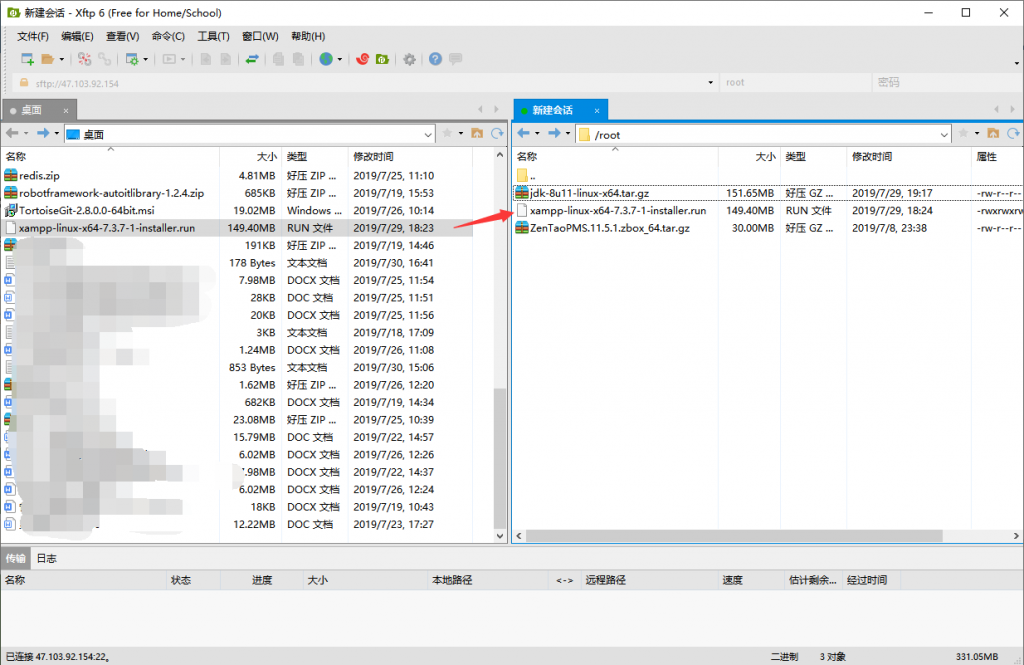
Task: Click the blue globe icon
Action: (326, 59)
